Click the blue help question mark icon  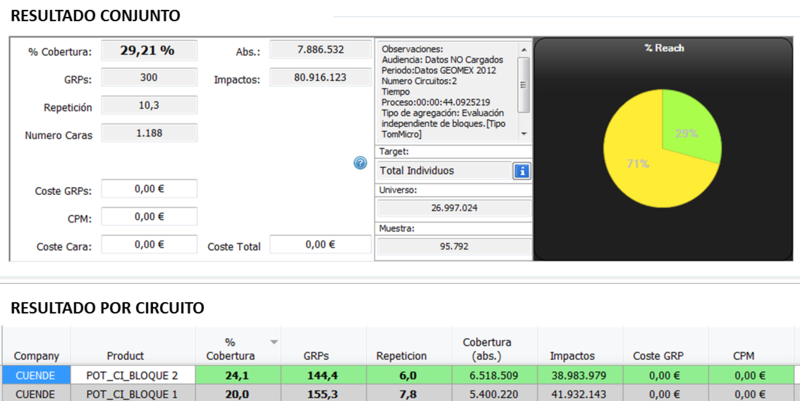pos(360,163)
